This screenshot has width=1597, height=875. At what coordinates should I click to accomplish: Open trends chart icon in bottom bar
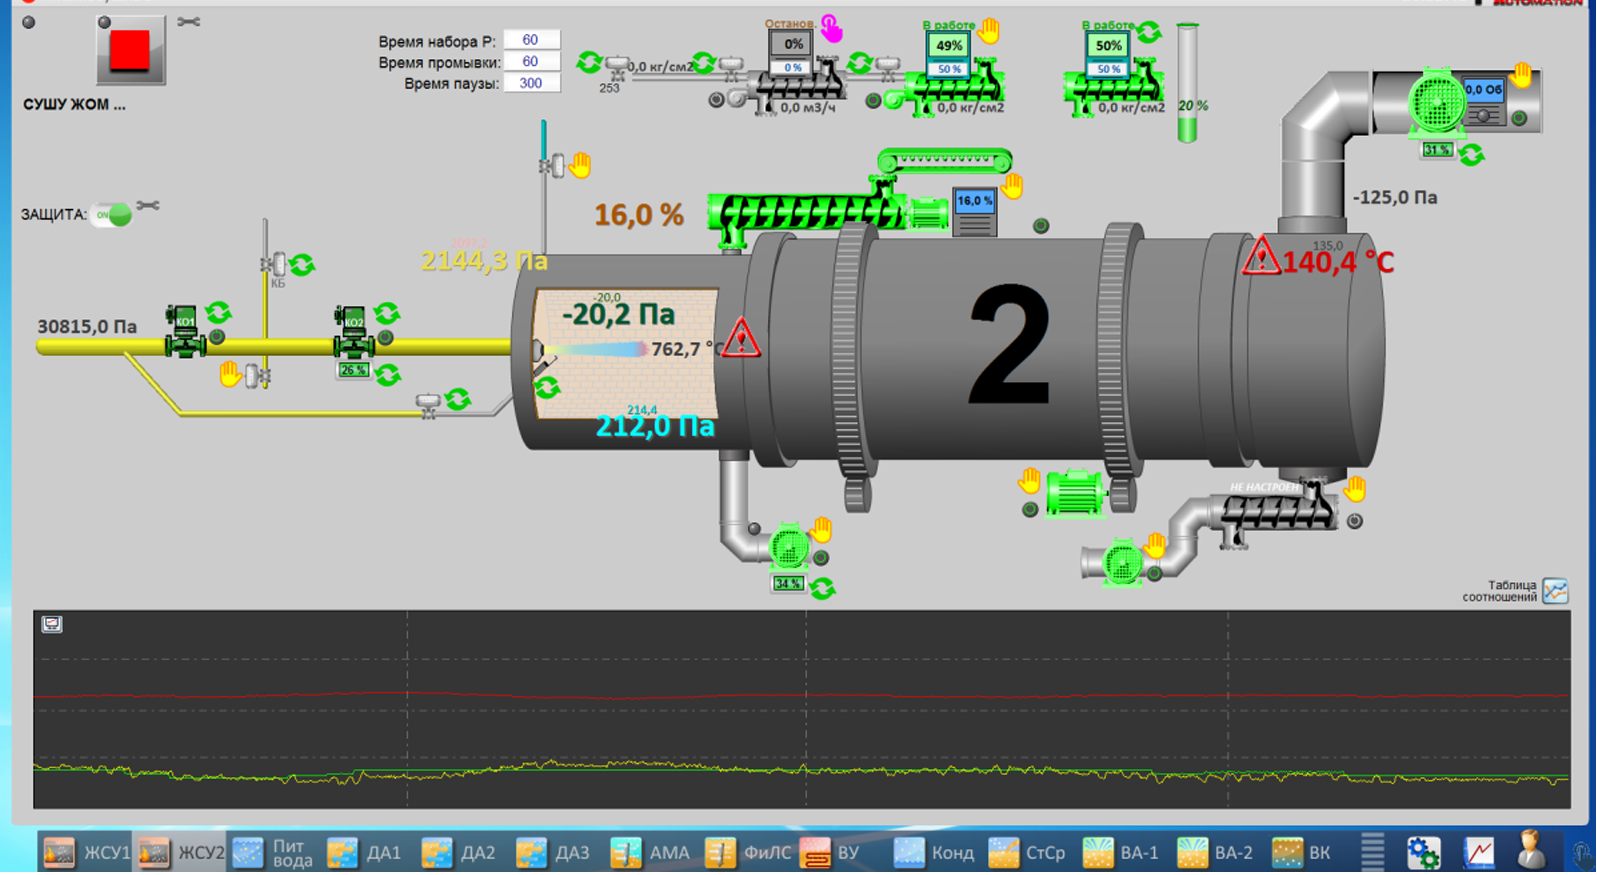tap(1479, 853)
